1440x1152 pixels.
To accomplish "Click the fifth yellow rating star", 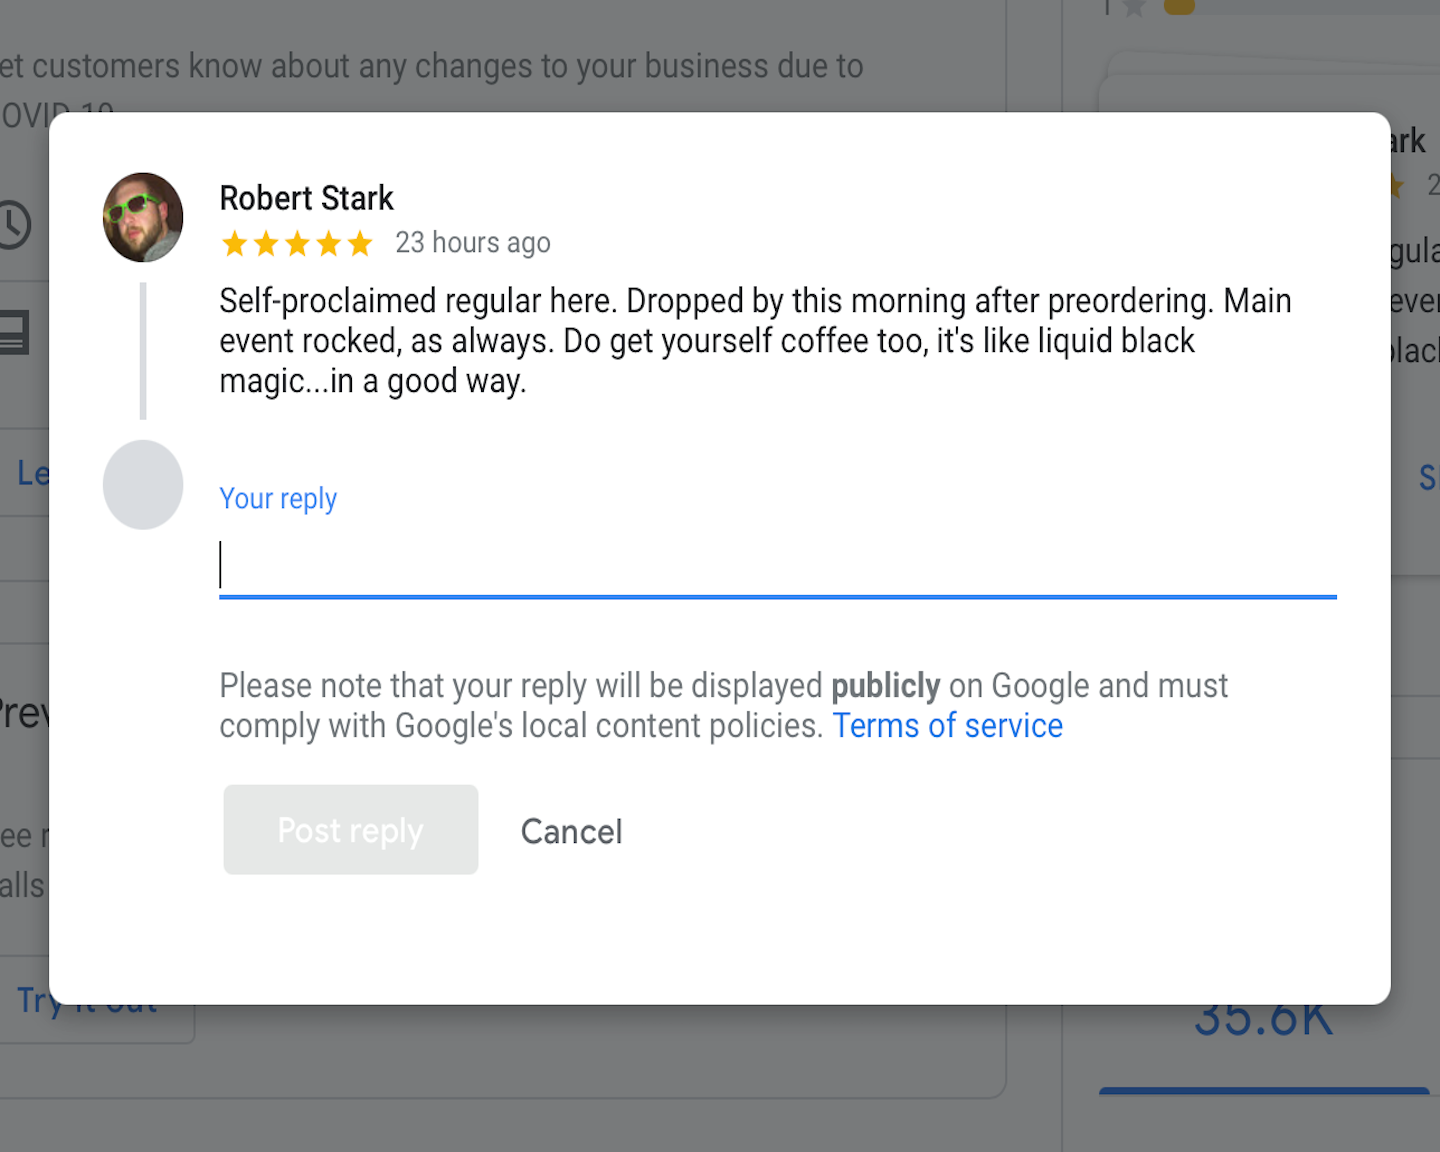I will point(360,243).
